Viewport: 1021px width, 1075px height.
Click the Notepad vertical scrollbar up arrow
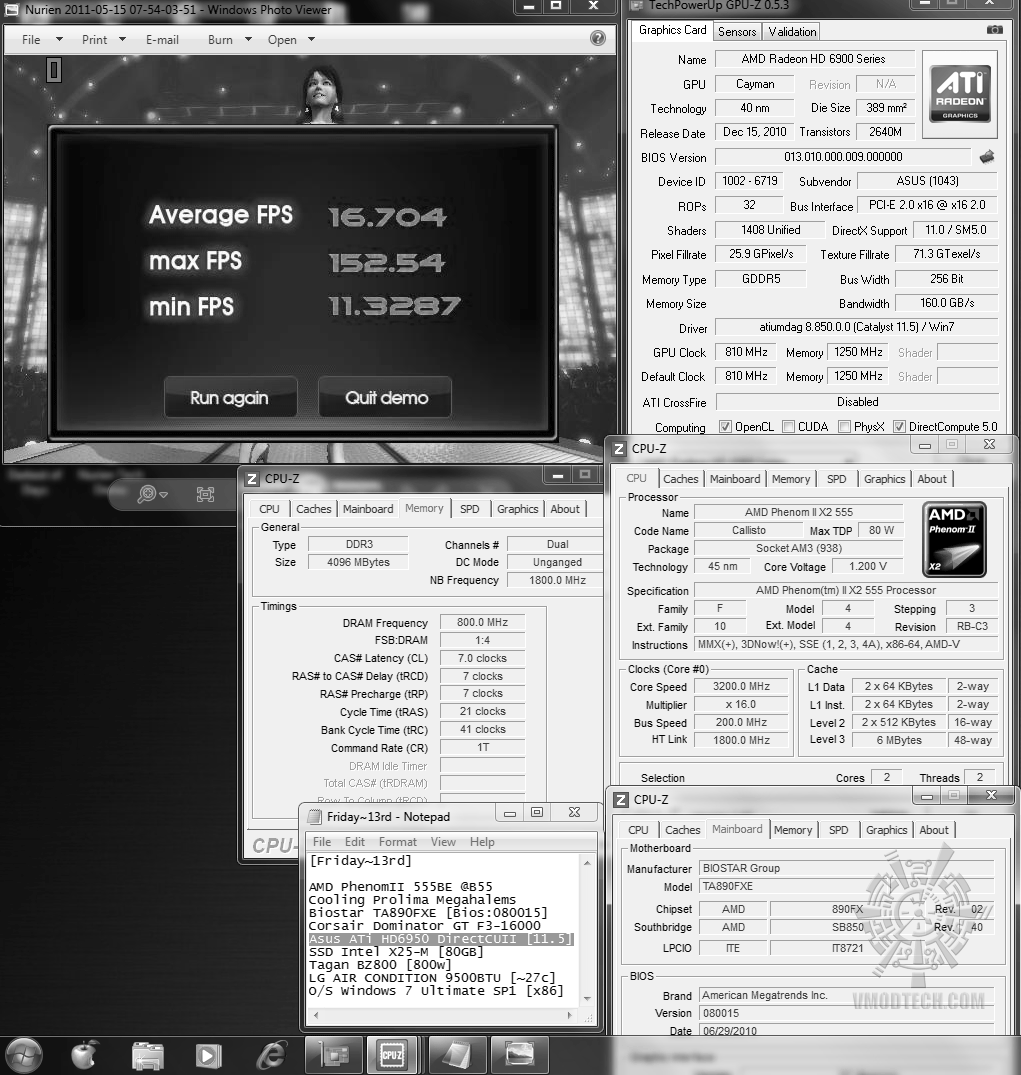(587, 862)
